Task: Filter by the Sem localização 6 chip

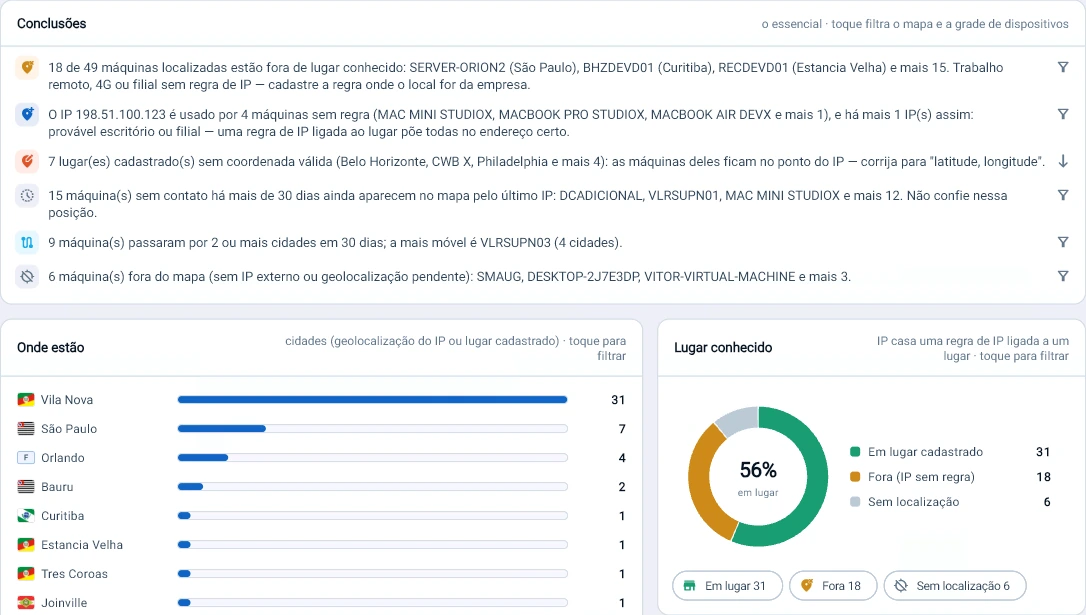Action: click(x=955, y=586)
